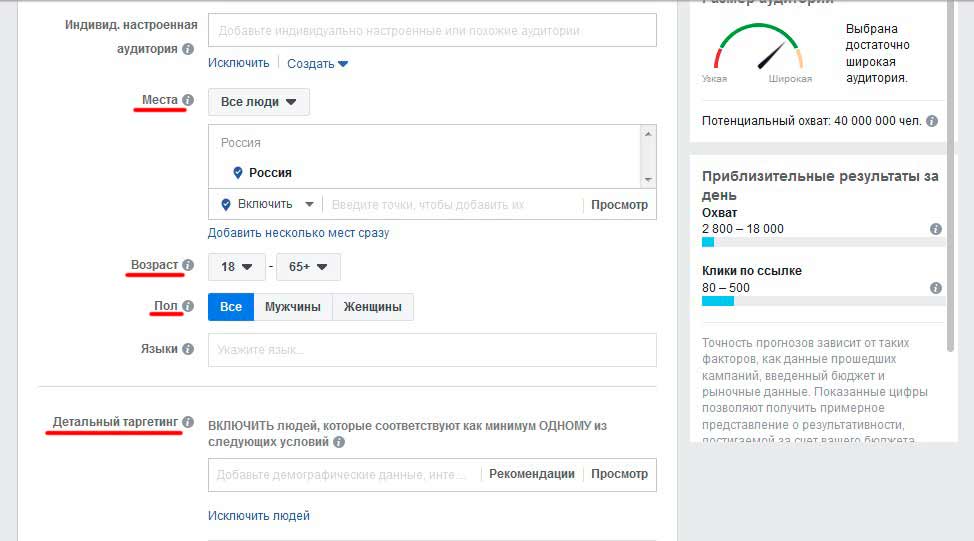This screenshot has height=541, width=974.
Task: Click info icon beside Места label
Action: pyautogui.click(x=188, y=100)
